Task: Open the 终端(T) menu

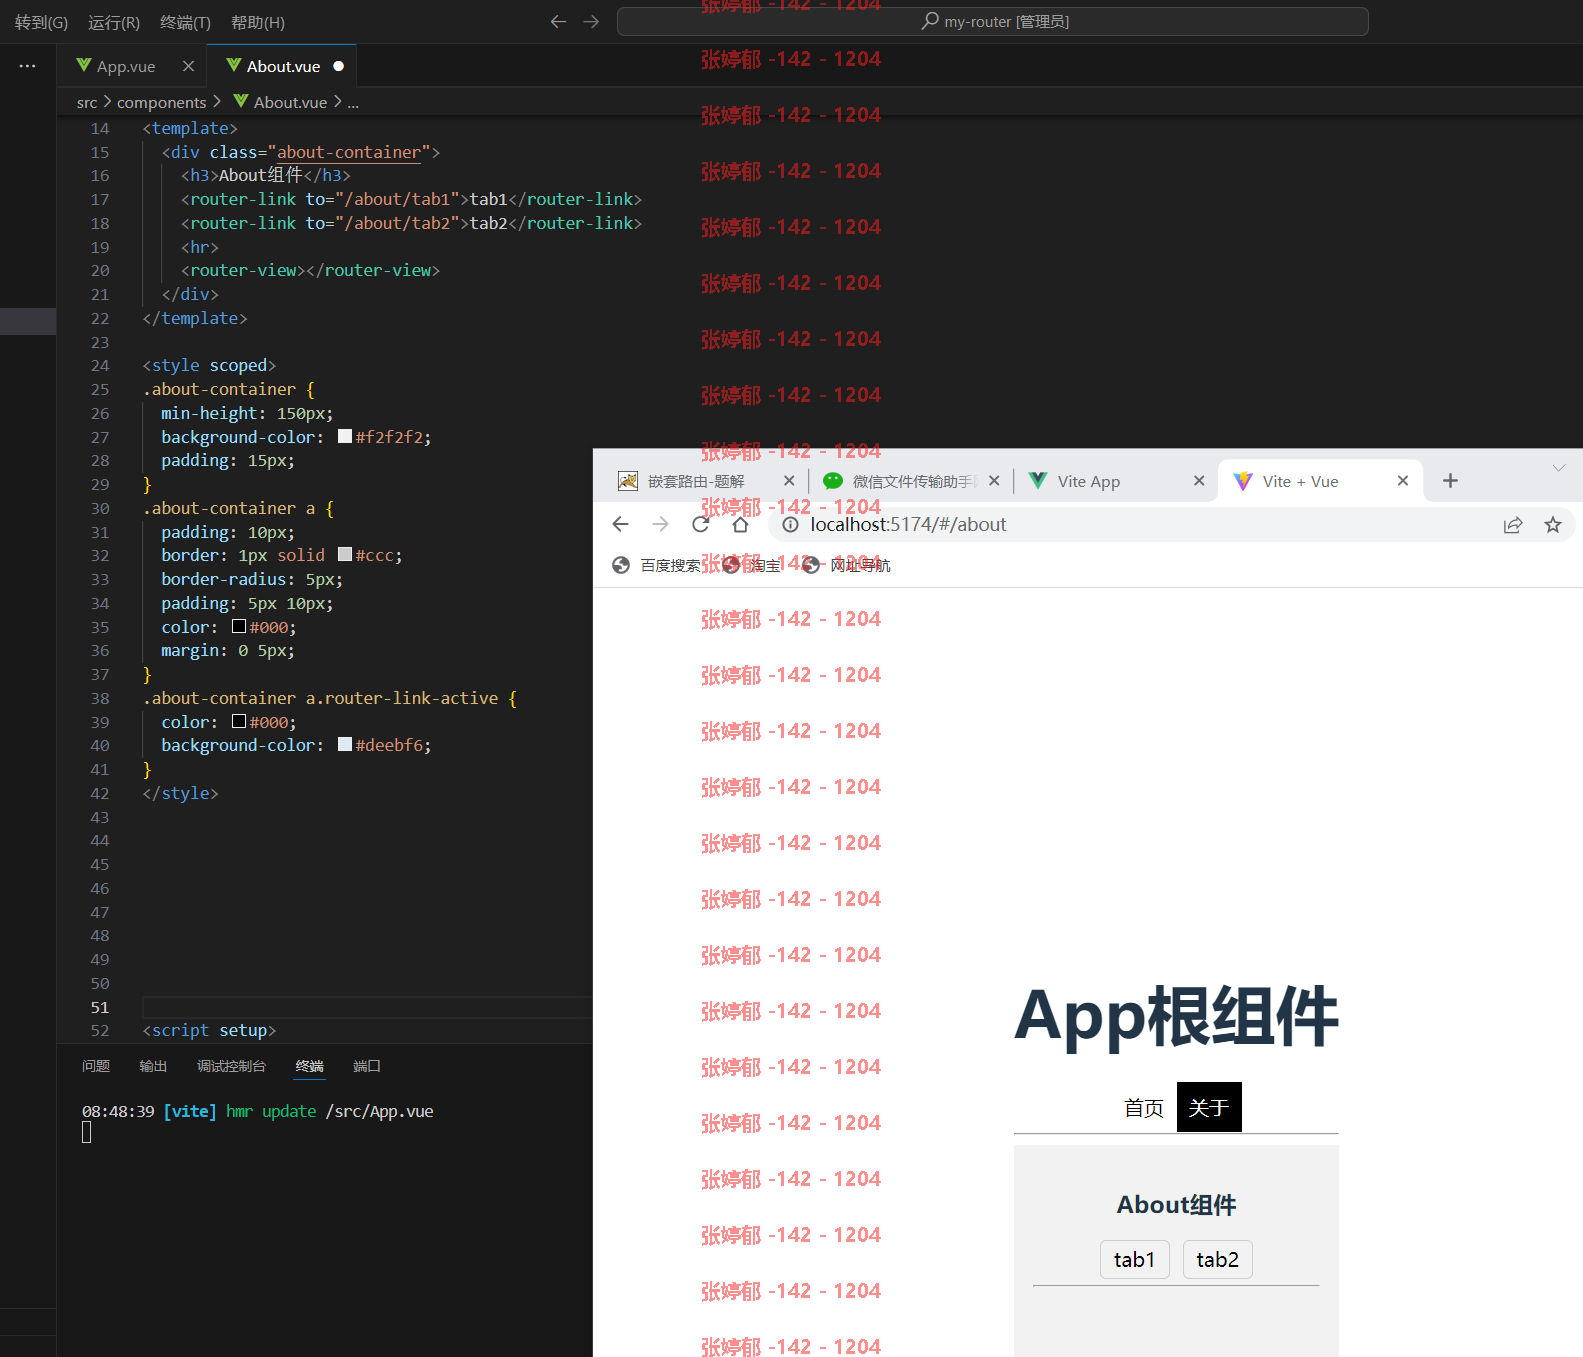Action: (185, 22)
